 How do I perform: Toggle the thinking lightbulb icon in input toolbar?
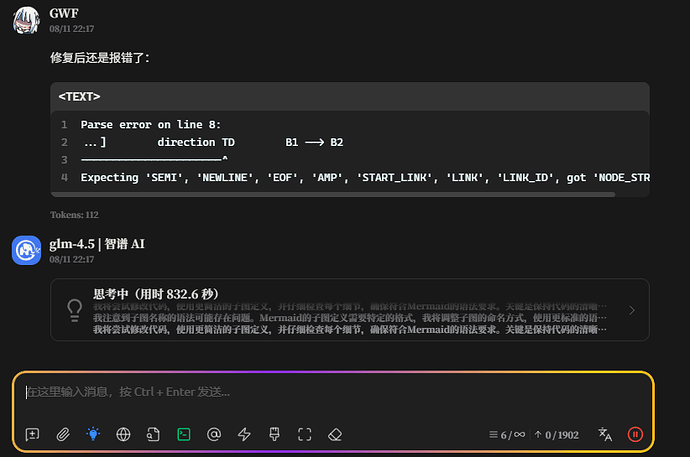coord(93,435)
